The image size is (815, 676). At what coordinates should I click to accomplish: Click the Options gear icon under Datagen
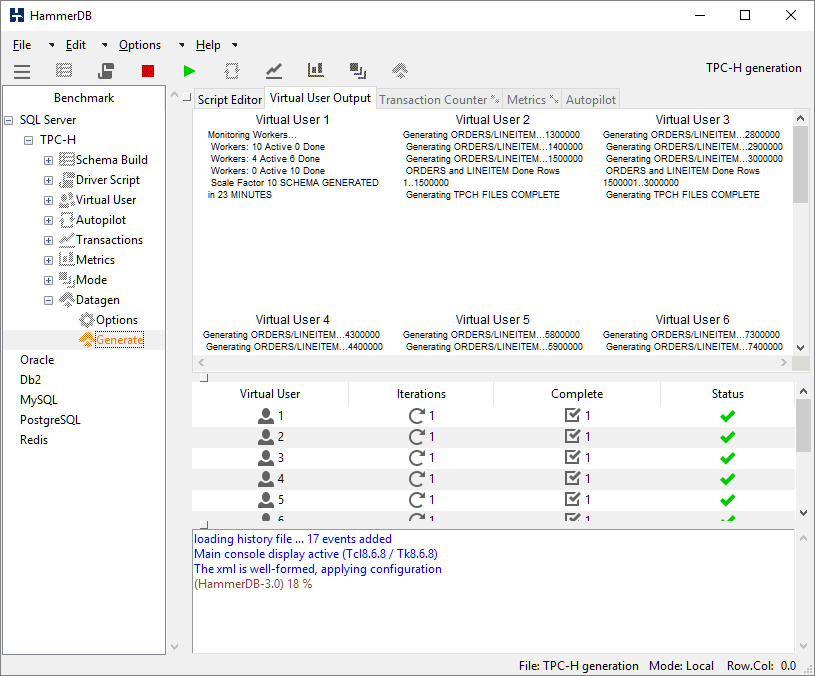87,320
